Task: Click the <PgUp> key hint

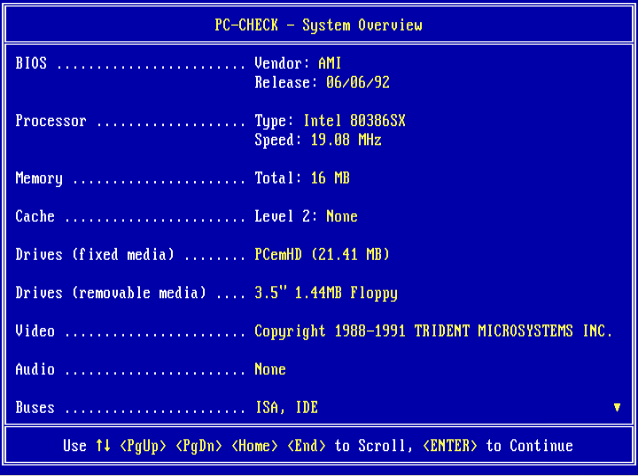Action: tap(143, 446)
